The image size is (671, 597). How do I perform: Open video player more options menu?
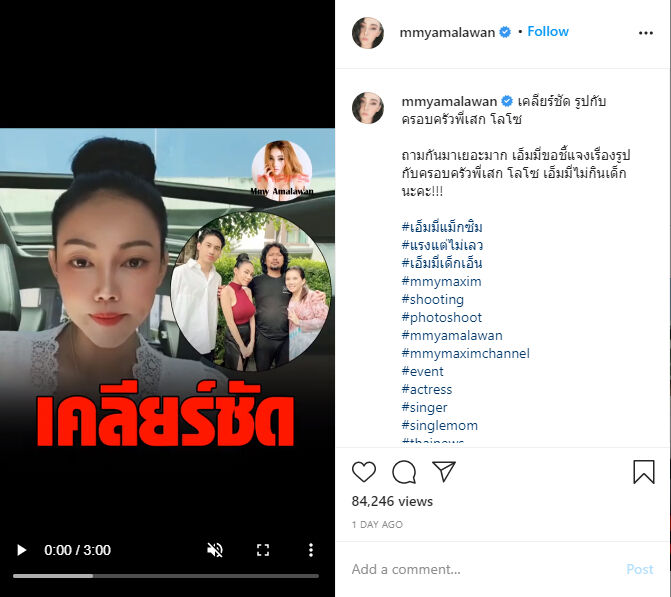click(x=311, y=550)
